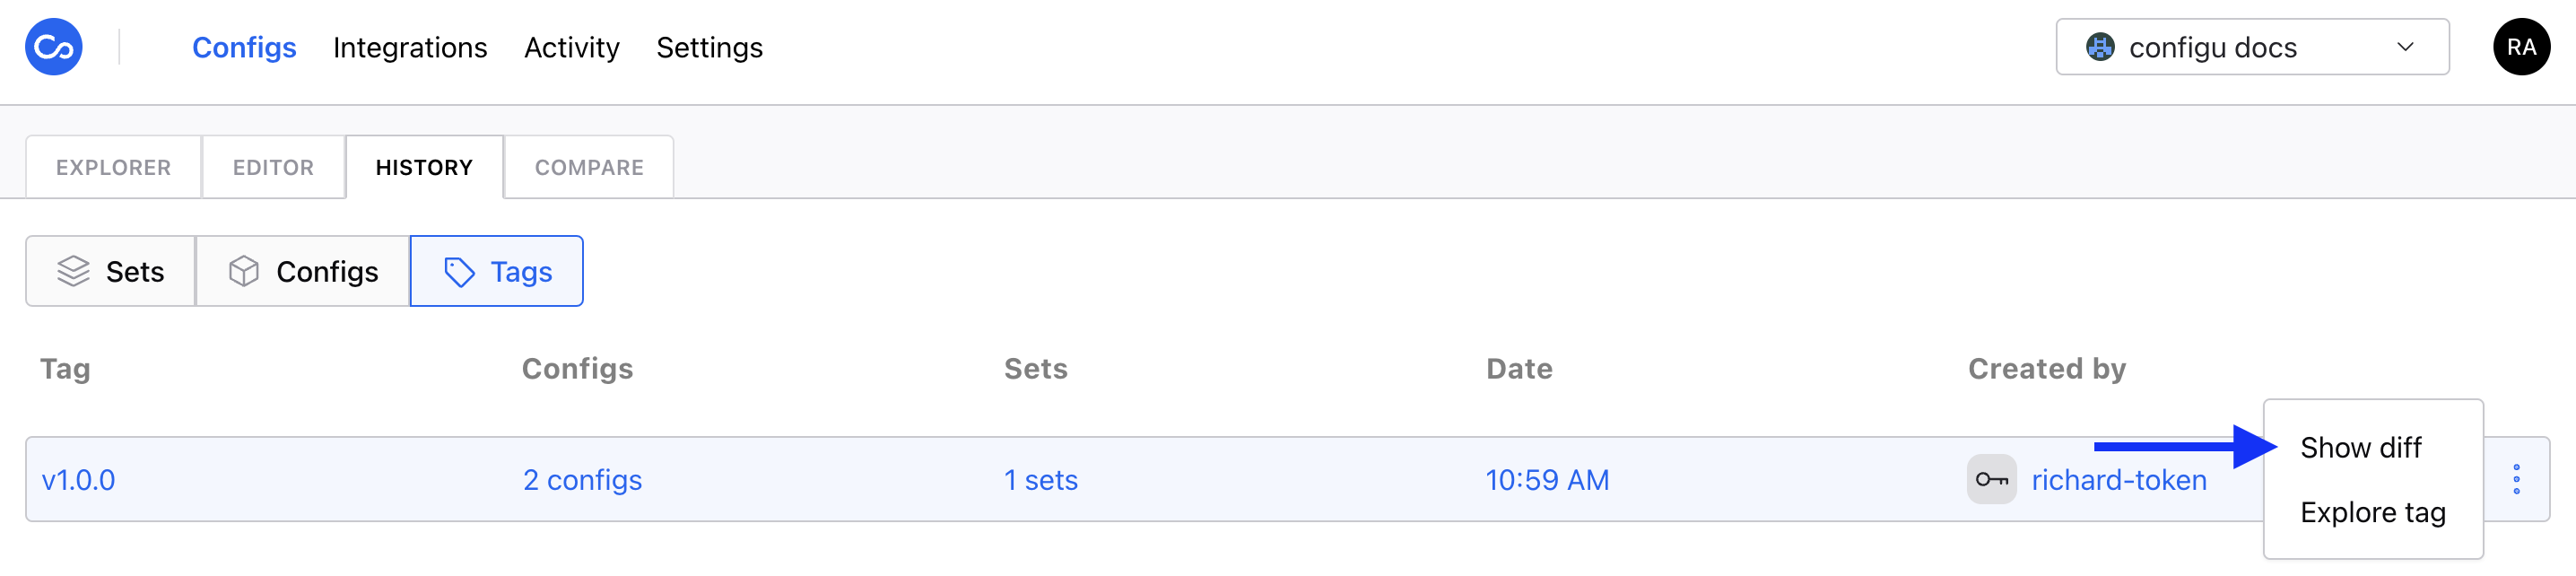Screen dimensions: 2576x576
Task: Go to the Compare tab
Action: [x=588, y=167]
